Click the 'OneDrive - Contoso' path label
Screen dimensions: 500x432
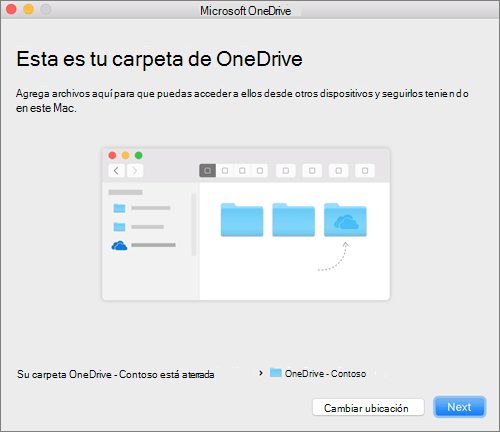[x=325, y=374]
